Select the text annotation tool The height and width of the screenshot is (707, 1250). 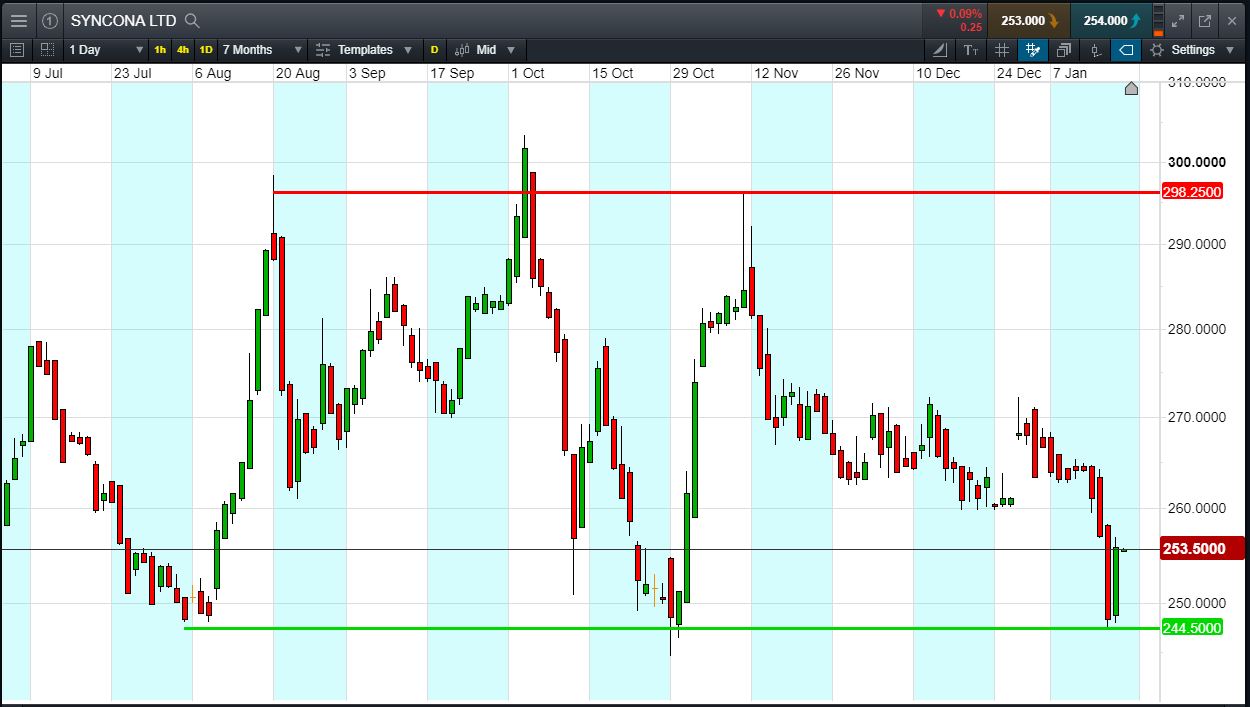pos(970,49)
